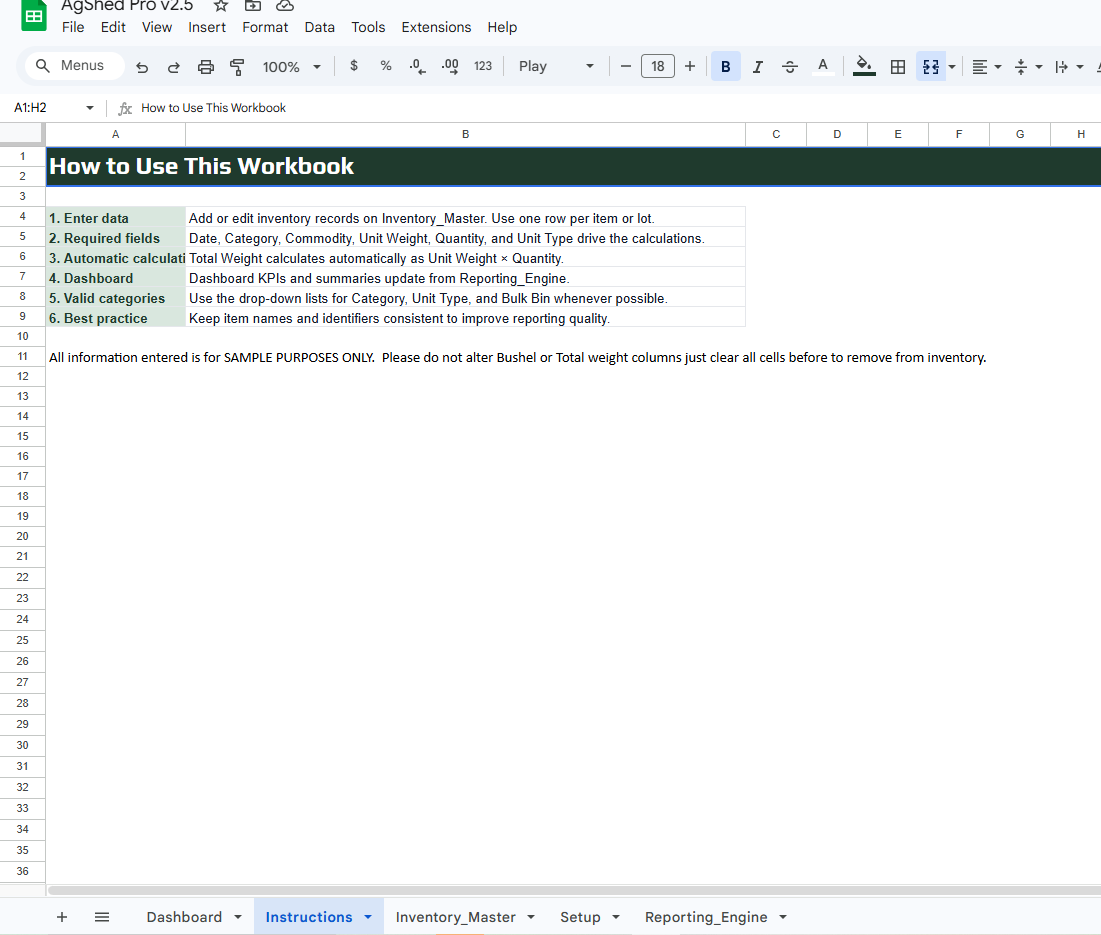Toggle bold formatting
This screenshot has width=1101, height=935.
point(725,66)
